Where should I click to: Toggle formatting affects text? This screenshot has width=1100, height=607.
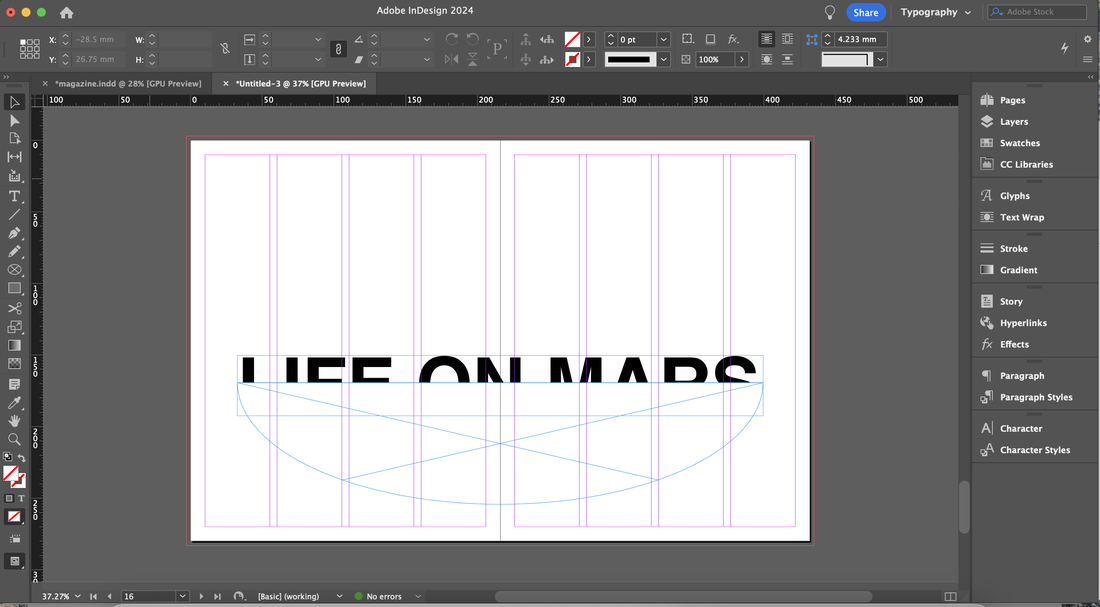pos(22,498)
